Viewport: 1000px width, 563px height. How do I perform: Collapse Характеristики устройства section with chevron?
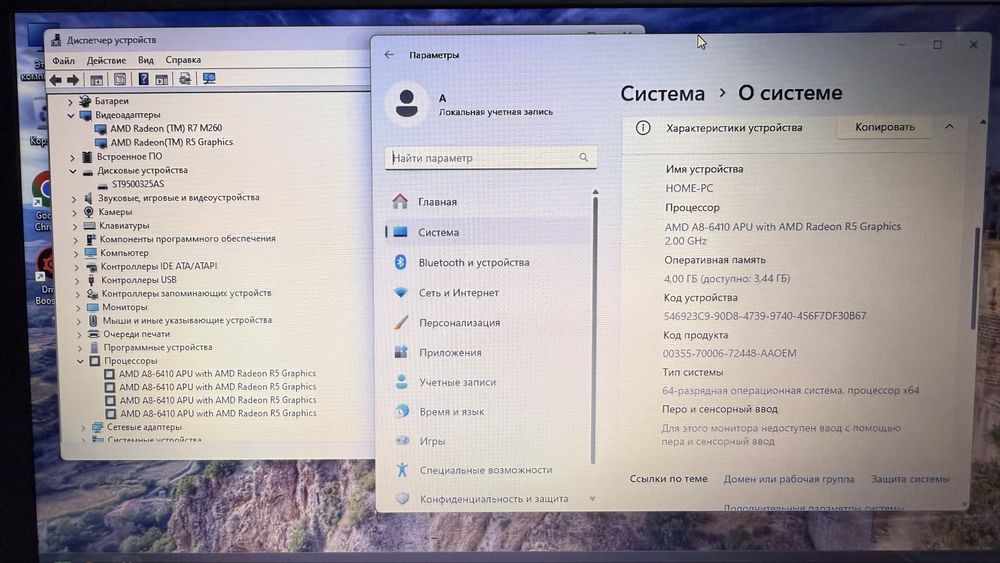coord(949,126)
